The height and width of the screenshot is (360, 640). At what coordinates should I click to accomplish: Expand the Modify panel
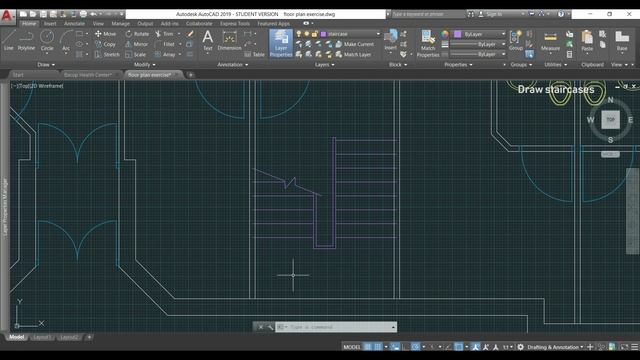144,64
